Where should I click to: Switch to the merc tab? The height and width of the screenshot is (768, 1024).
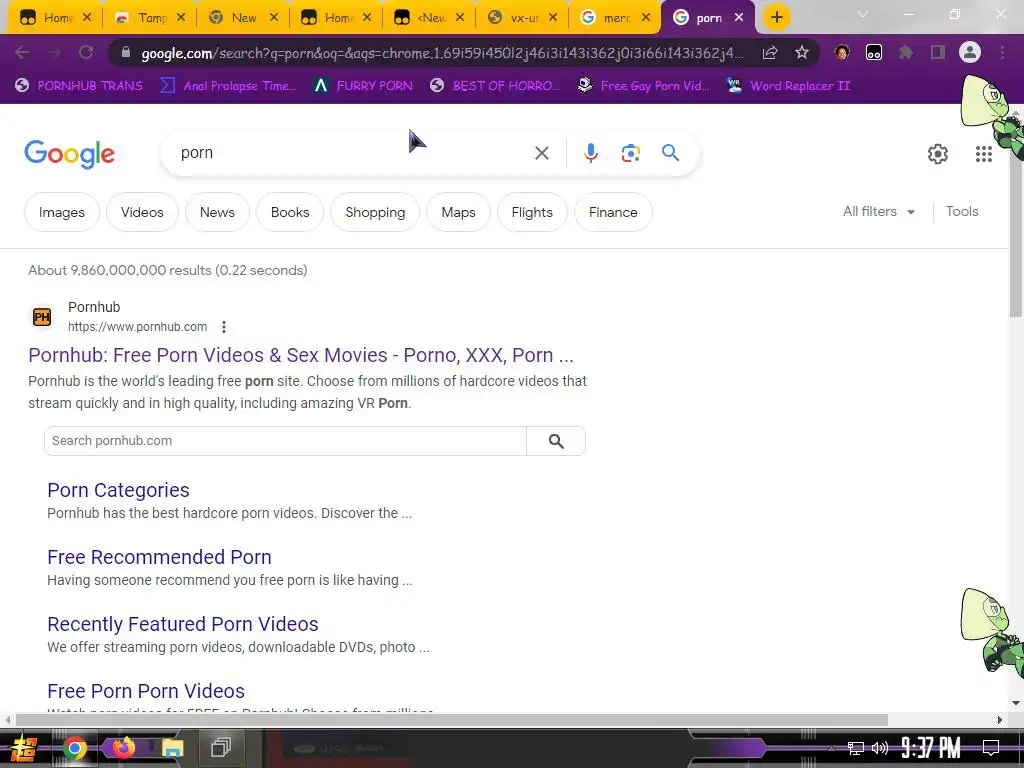pos(616,18)
